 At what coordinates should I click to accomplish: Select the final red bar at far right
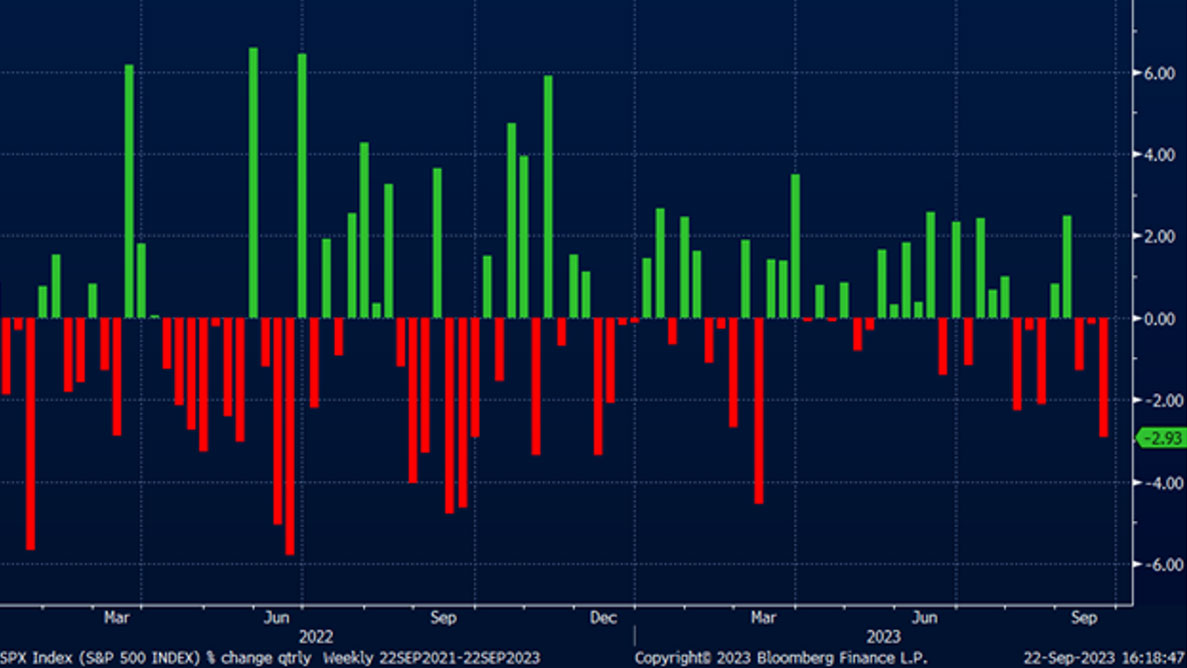[1104, 377]
